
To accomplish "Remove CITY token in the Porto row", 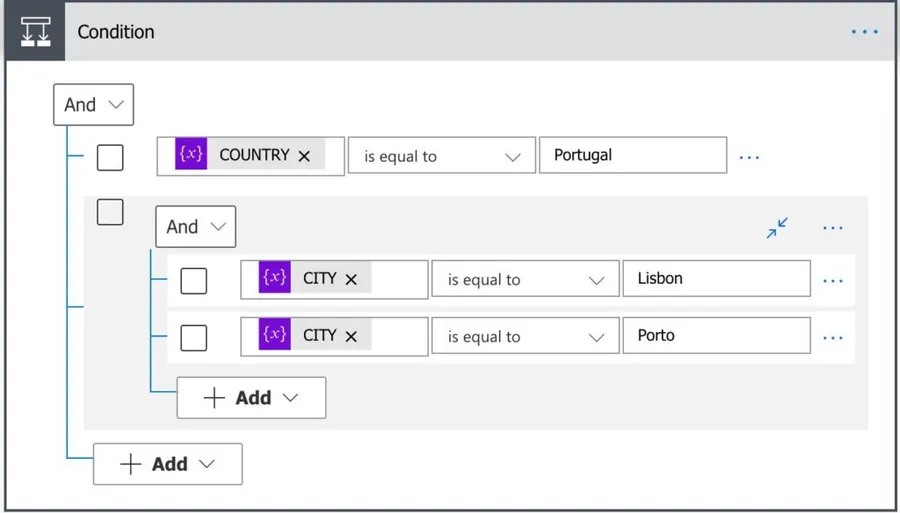I will tap(351, 337).
